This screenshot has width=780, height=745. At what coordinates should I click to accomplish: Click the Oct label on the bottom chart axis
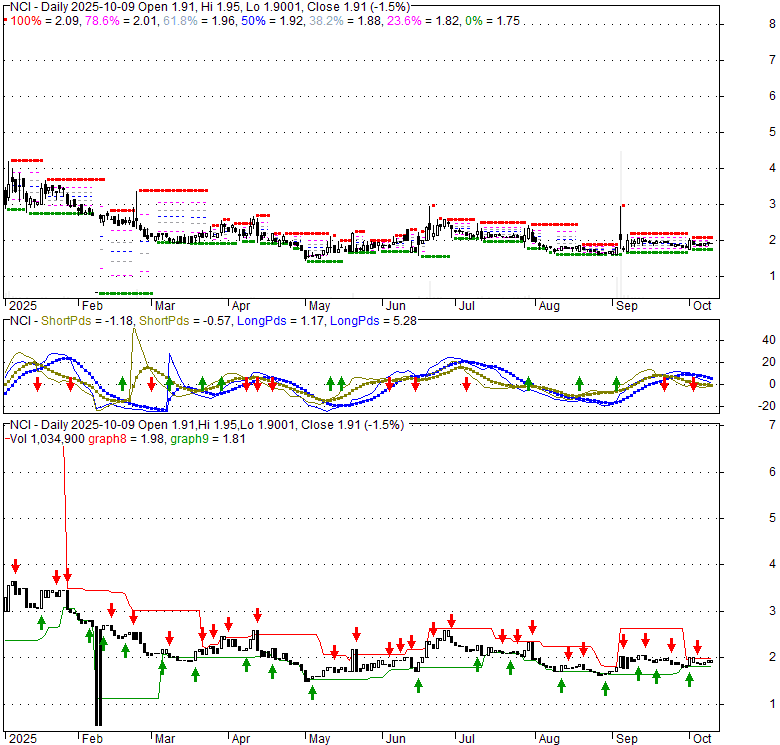coord(702,737)
